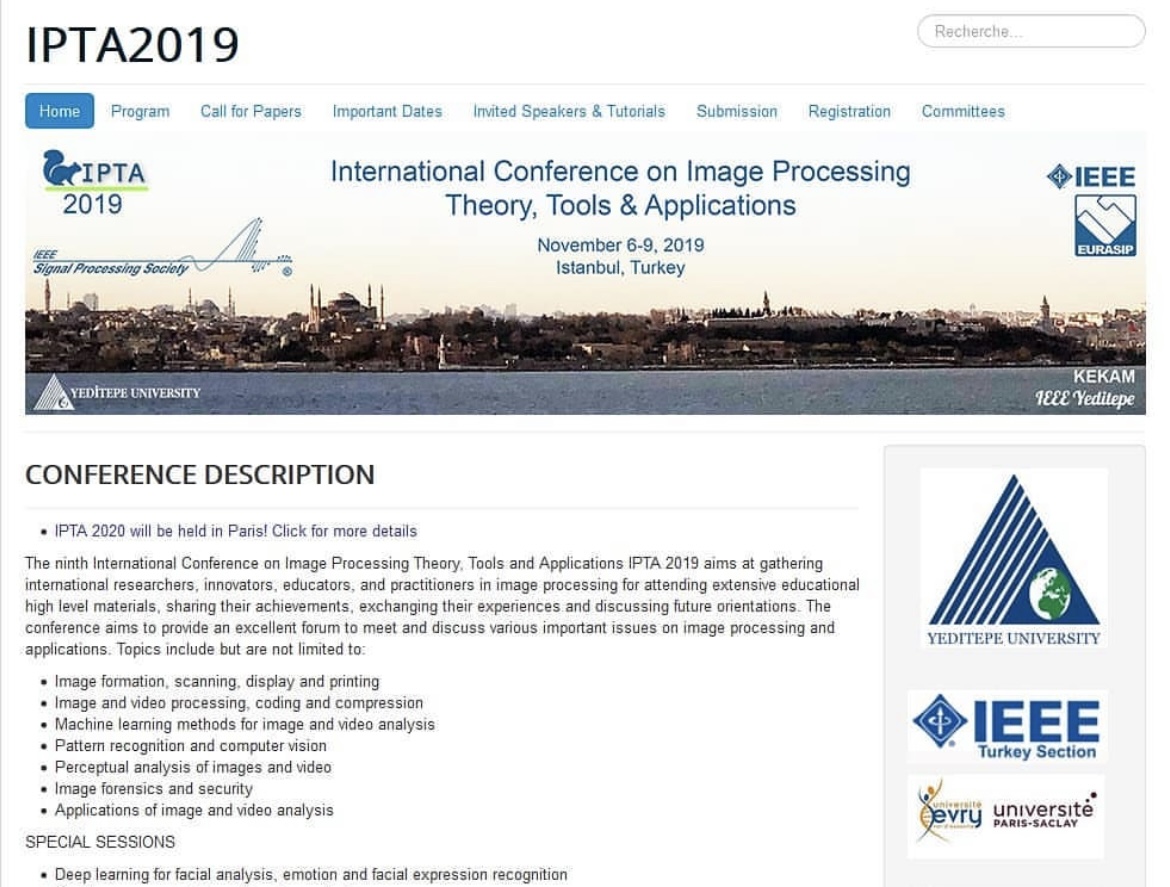Open Invited Speakers & Tutorials page
Screen dimensions: 1170x887
click(x=568, y=111)
